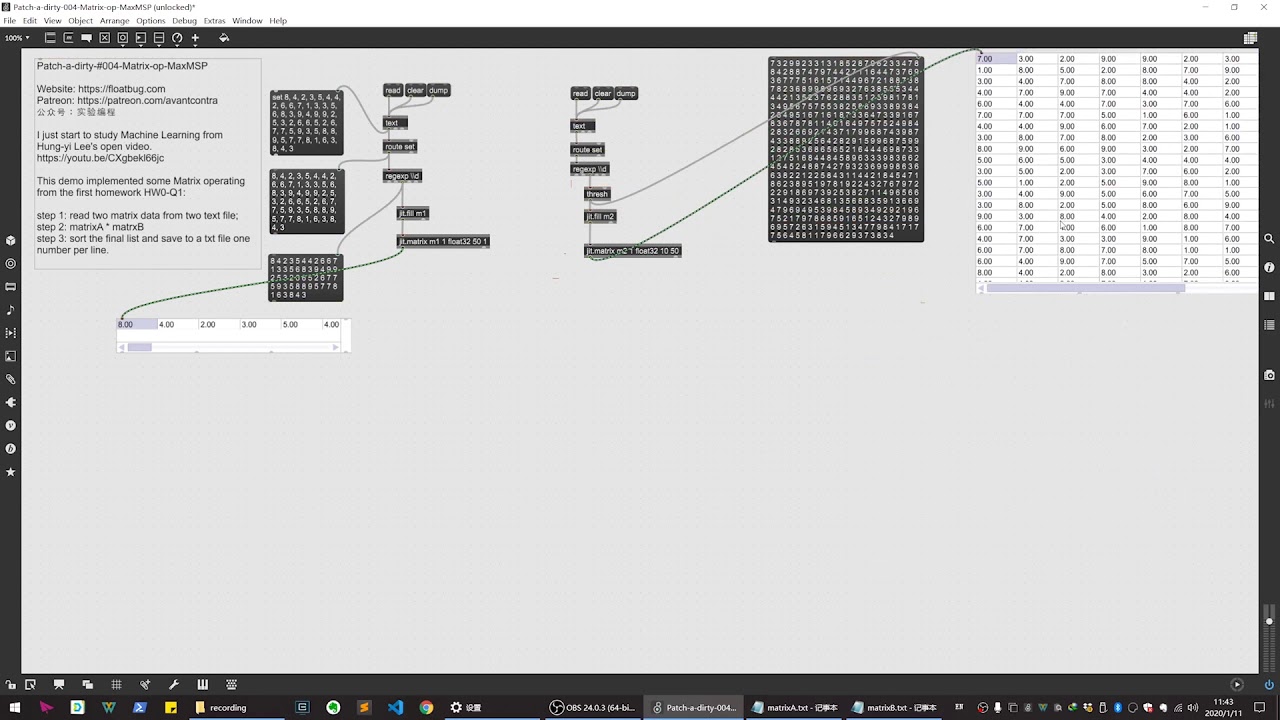Open matrixA.txt Notepad from taskbar
1280x720 pixels.
point(795,707)
